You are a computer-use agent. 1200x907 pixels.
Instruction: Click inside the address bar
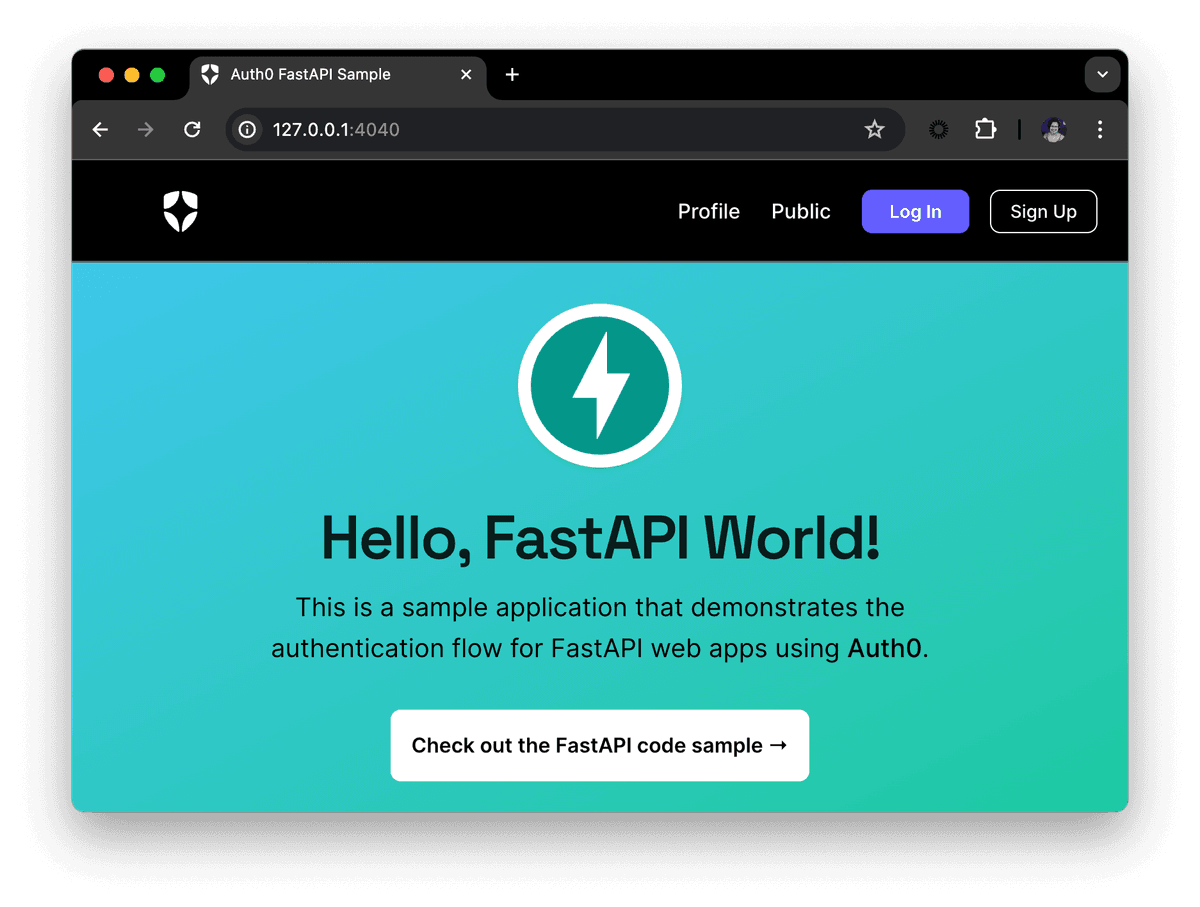pyautogui.click(x=500, y=129)
